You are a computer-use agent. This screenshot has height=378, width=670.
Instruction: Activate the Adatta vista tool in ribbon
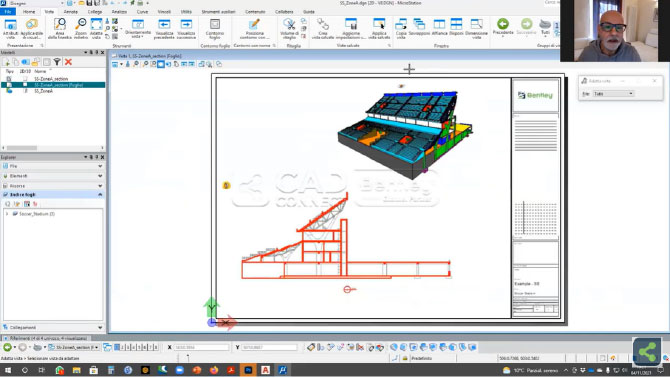click(x=96, y=29)
